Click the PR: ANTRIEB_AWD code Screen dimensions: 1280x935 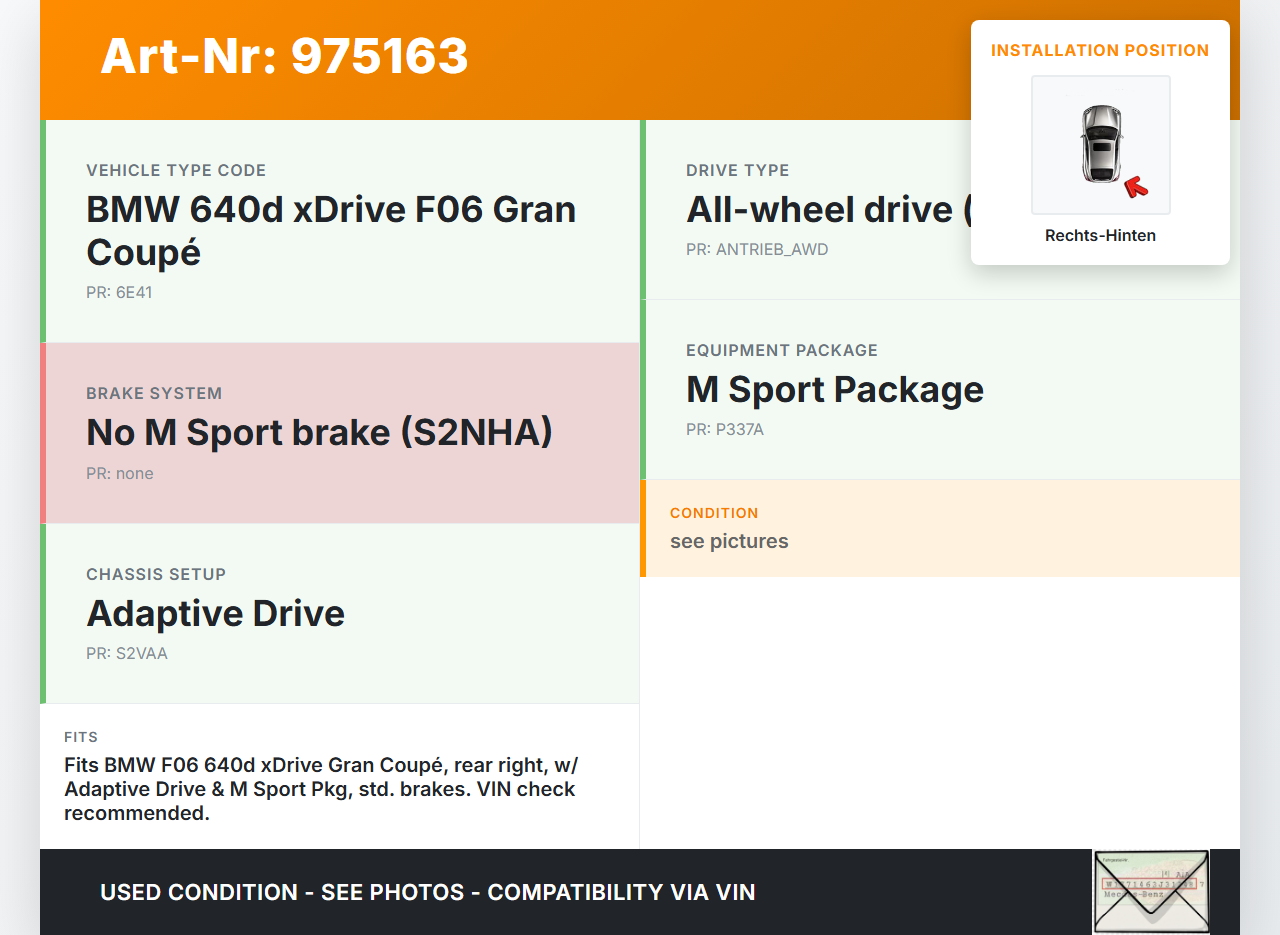click(757, 249)
